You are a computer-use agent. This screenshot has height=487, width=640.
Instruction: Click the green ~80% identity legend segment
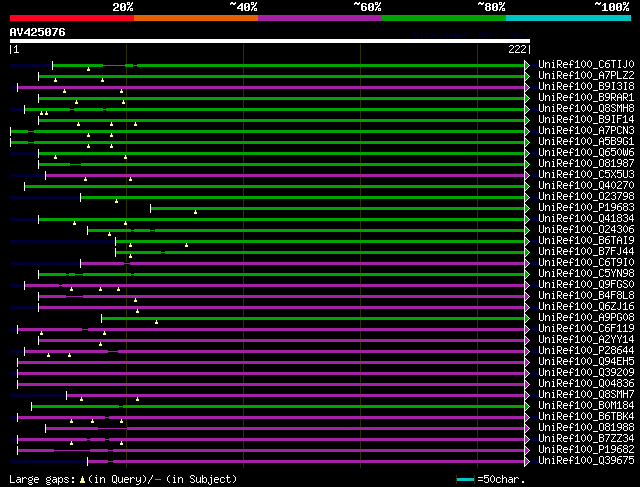click(x=444, y=18)
